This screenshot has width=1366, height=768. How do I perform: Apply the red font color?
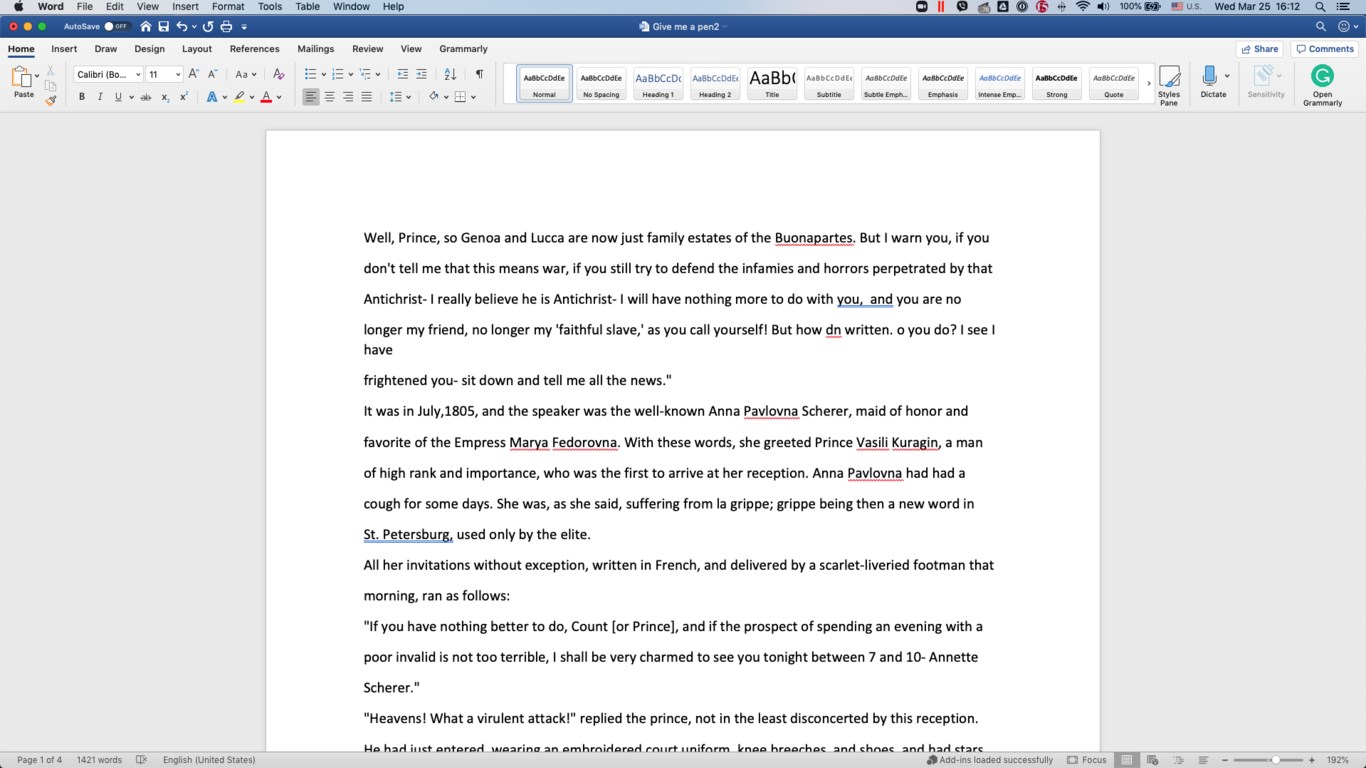tap(266, 97)
